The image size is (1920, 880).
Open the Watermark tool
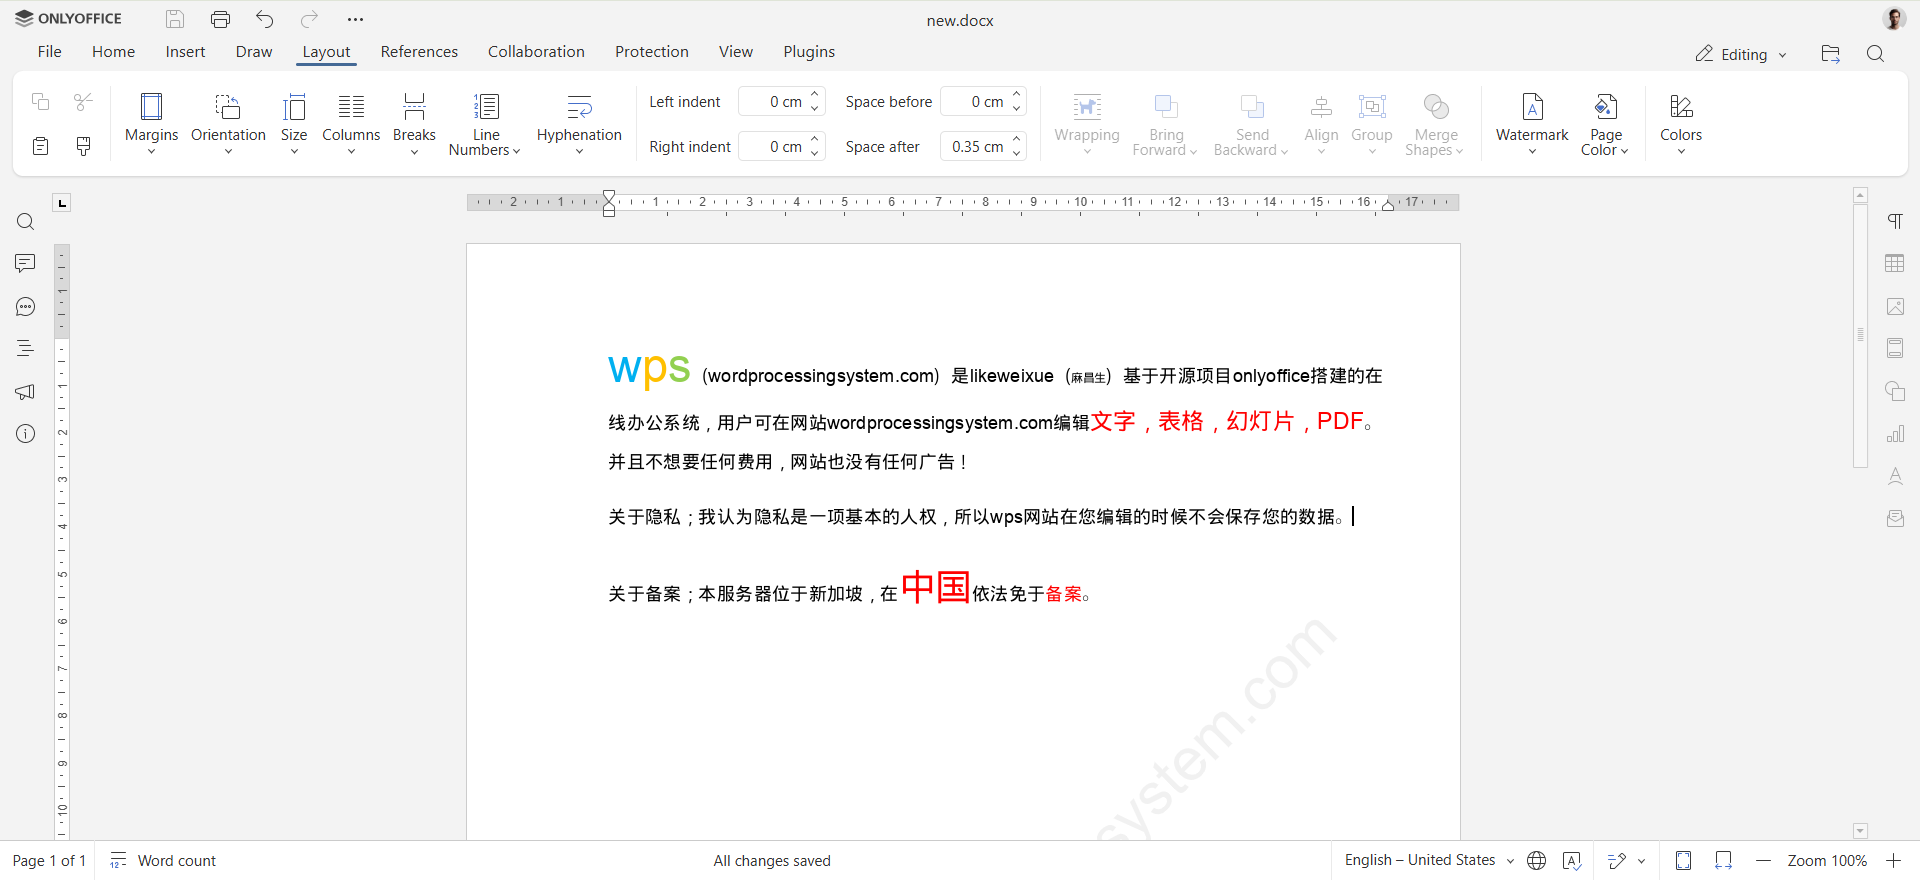pyautogui.click(x=1532, y=123)
